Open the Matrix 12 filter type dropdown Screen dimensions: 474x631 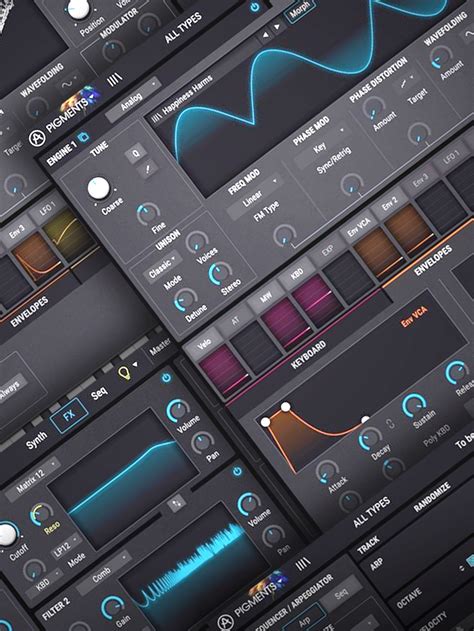coord(33,478)
